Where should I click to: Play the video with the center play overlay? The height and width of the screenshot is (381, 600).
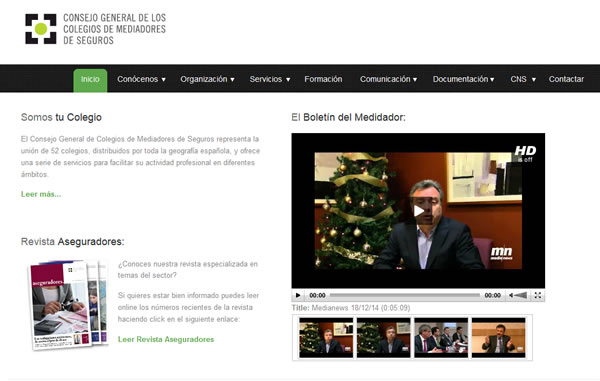click(x=419, y=211)
